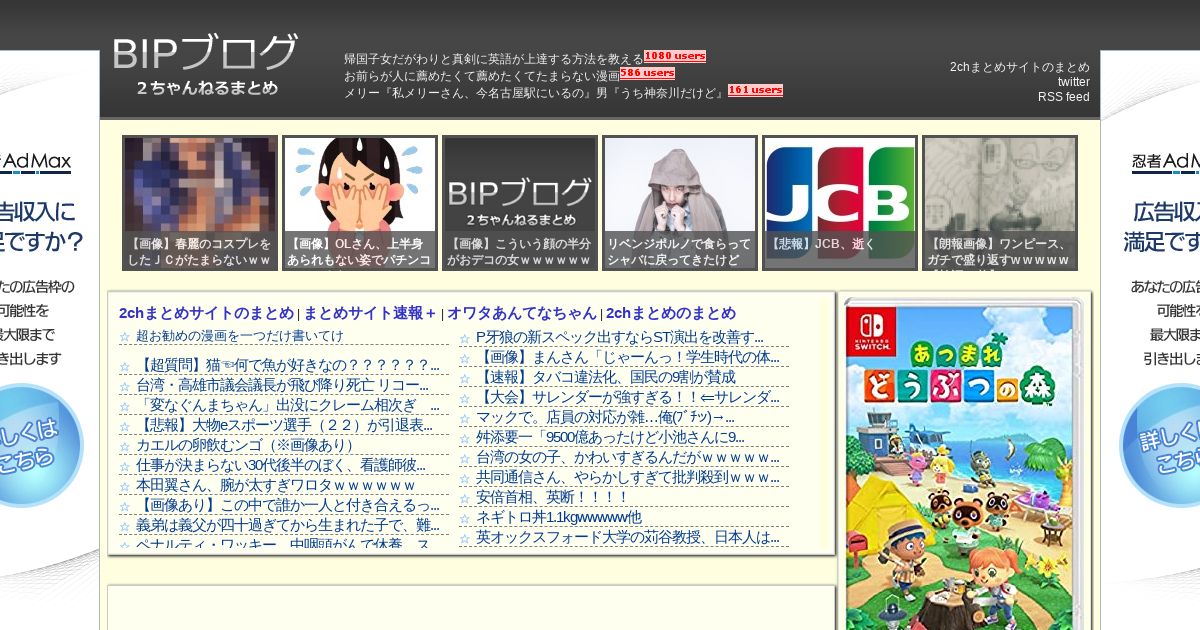Open OLさん、上半身 illustration thumbnail
Image resolution: width=1200 pixels, height=630 pixels.
(360, 203)
